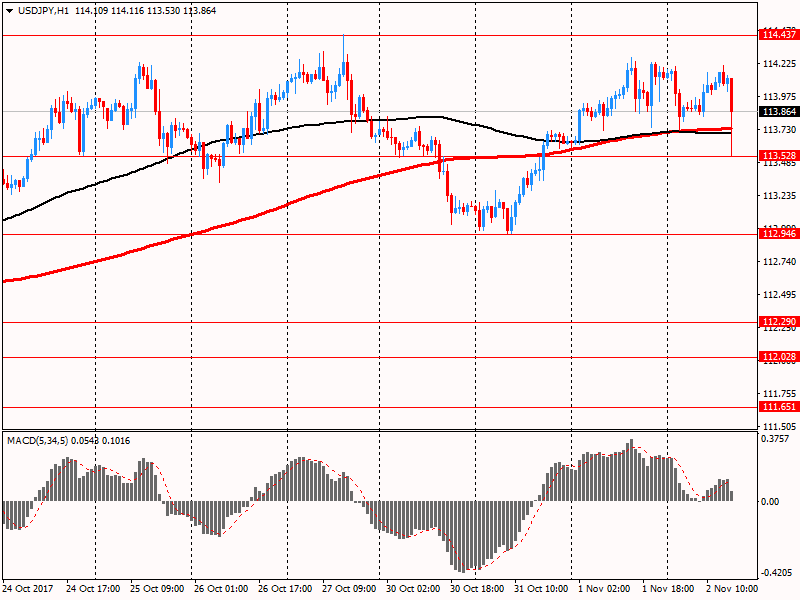Open the chart menu triangle beside USDJPY,H1
Image resolution: width=800 pixels, height=600 pixels.
click(10, 11)
